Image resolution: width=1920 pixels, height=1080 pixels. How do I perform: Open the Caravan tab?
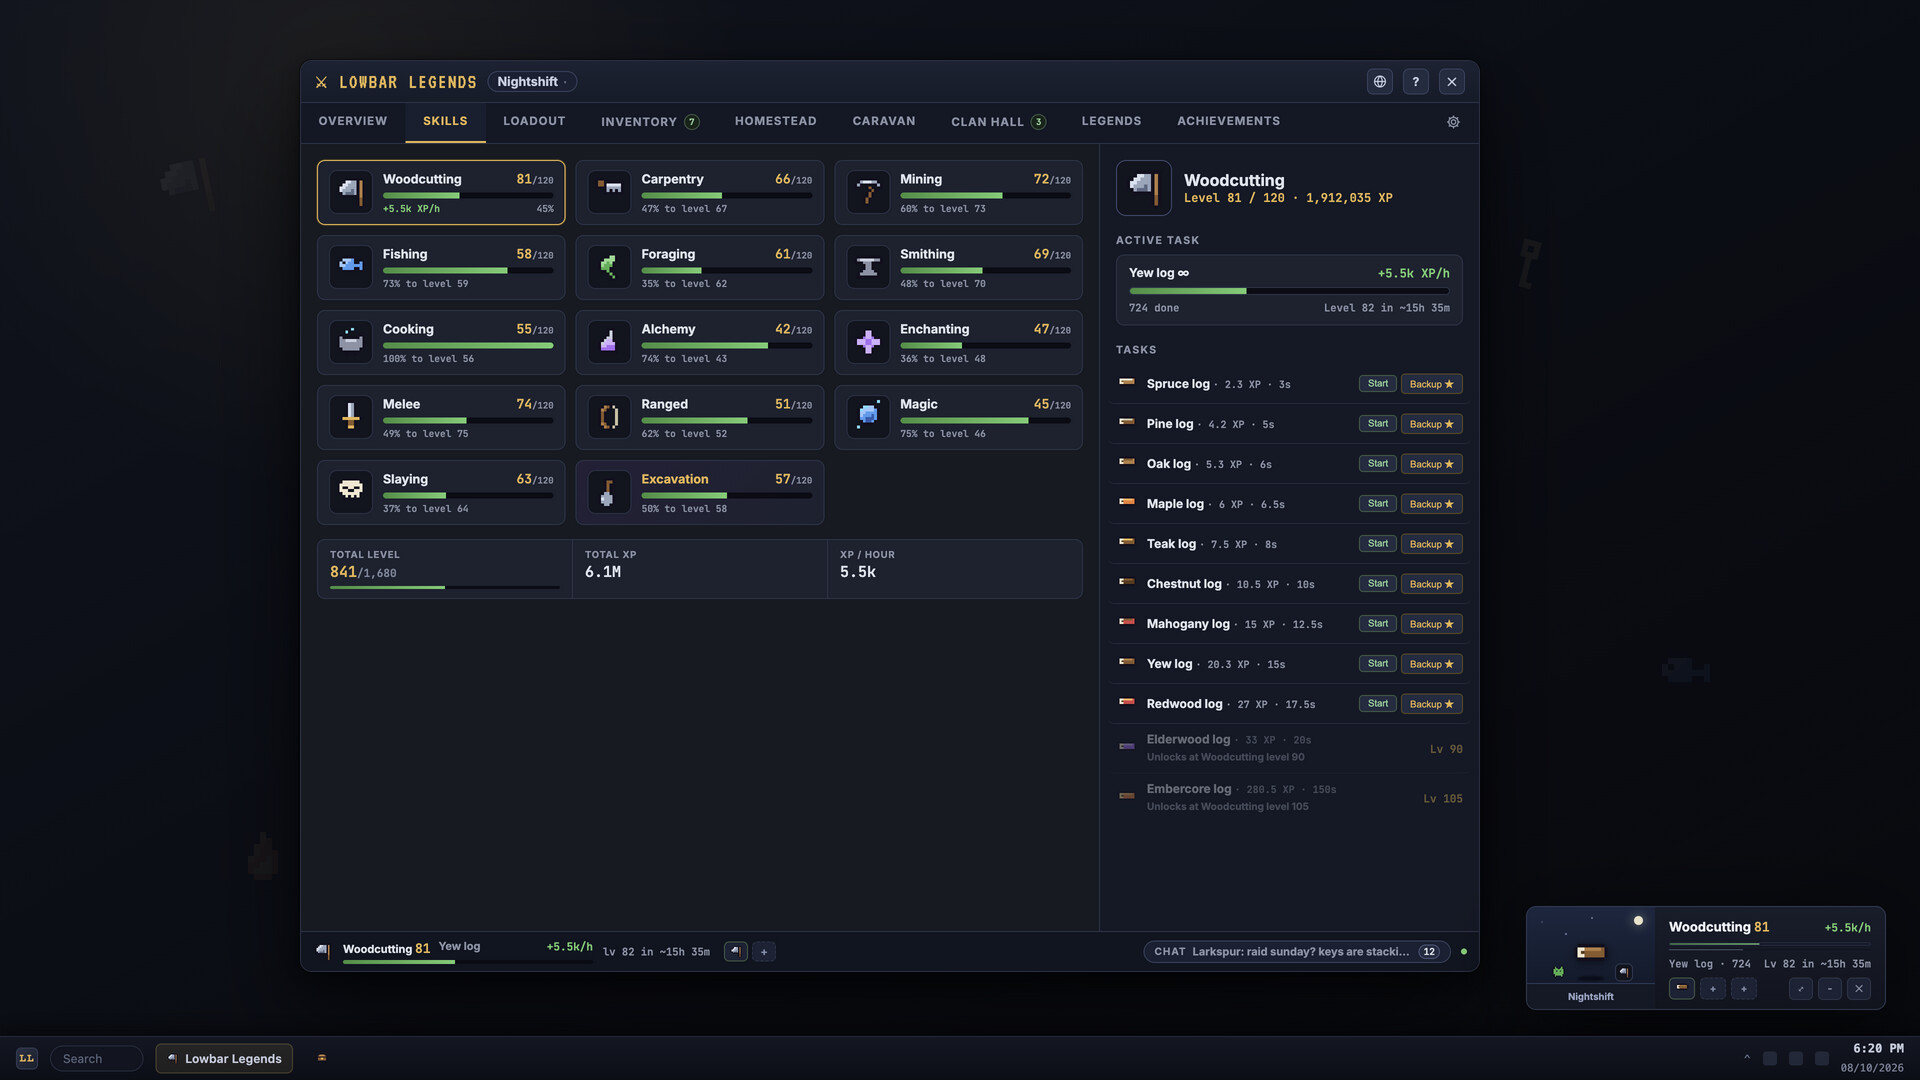884,121
